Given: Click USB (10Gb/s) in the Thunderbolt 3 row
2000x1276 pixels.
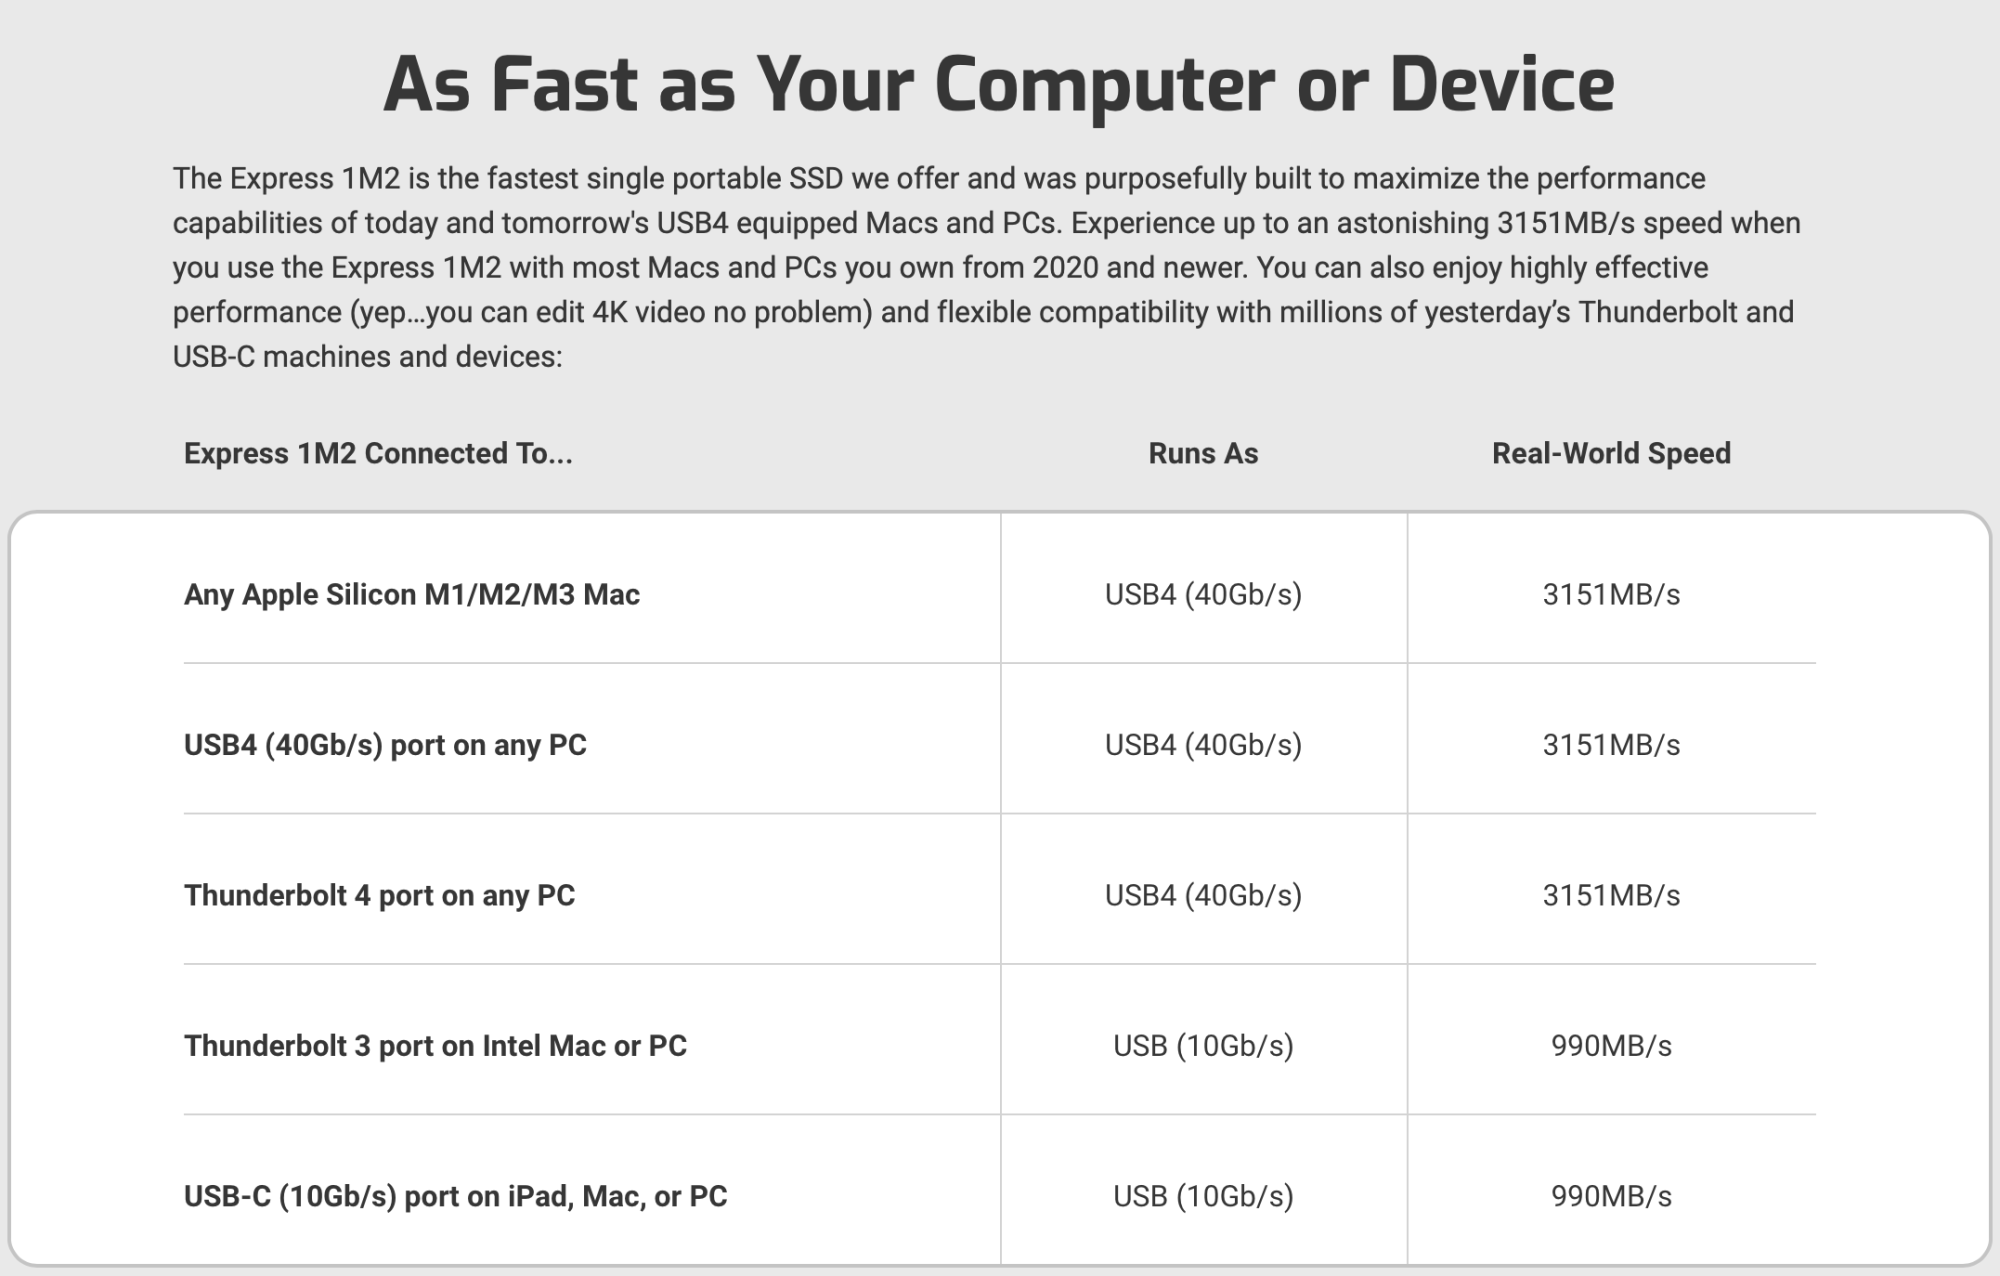Looking at the screenshot, I should [x=1203, y=1045].
